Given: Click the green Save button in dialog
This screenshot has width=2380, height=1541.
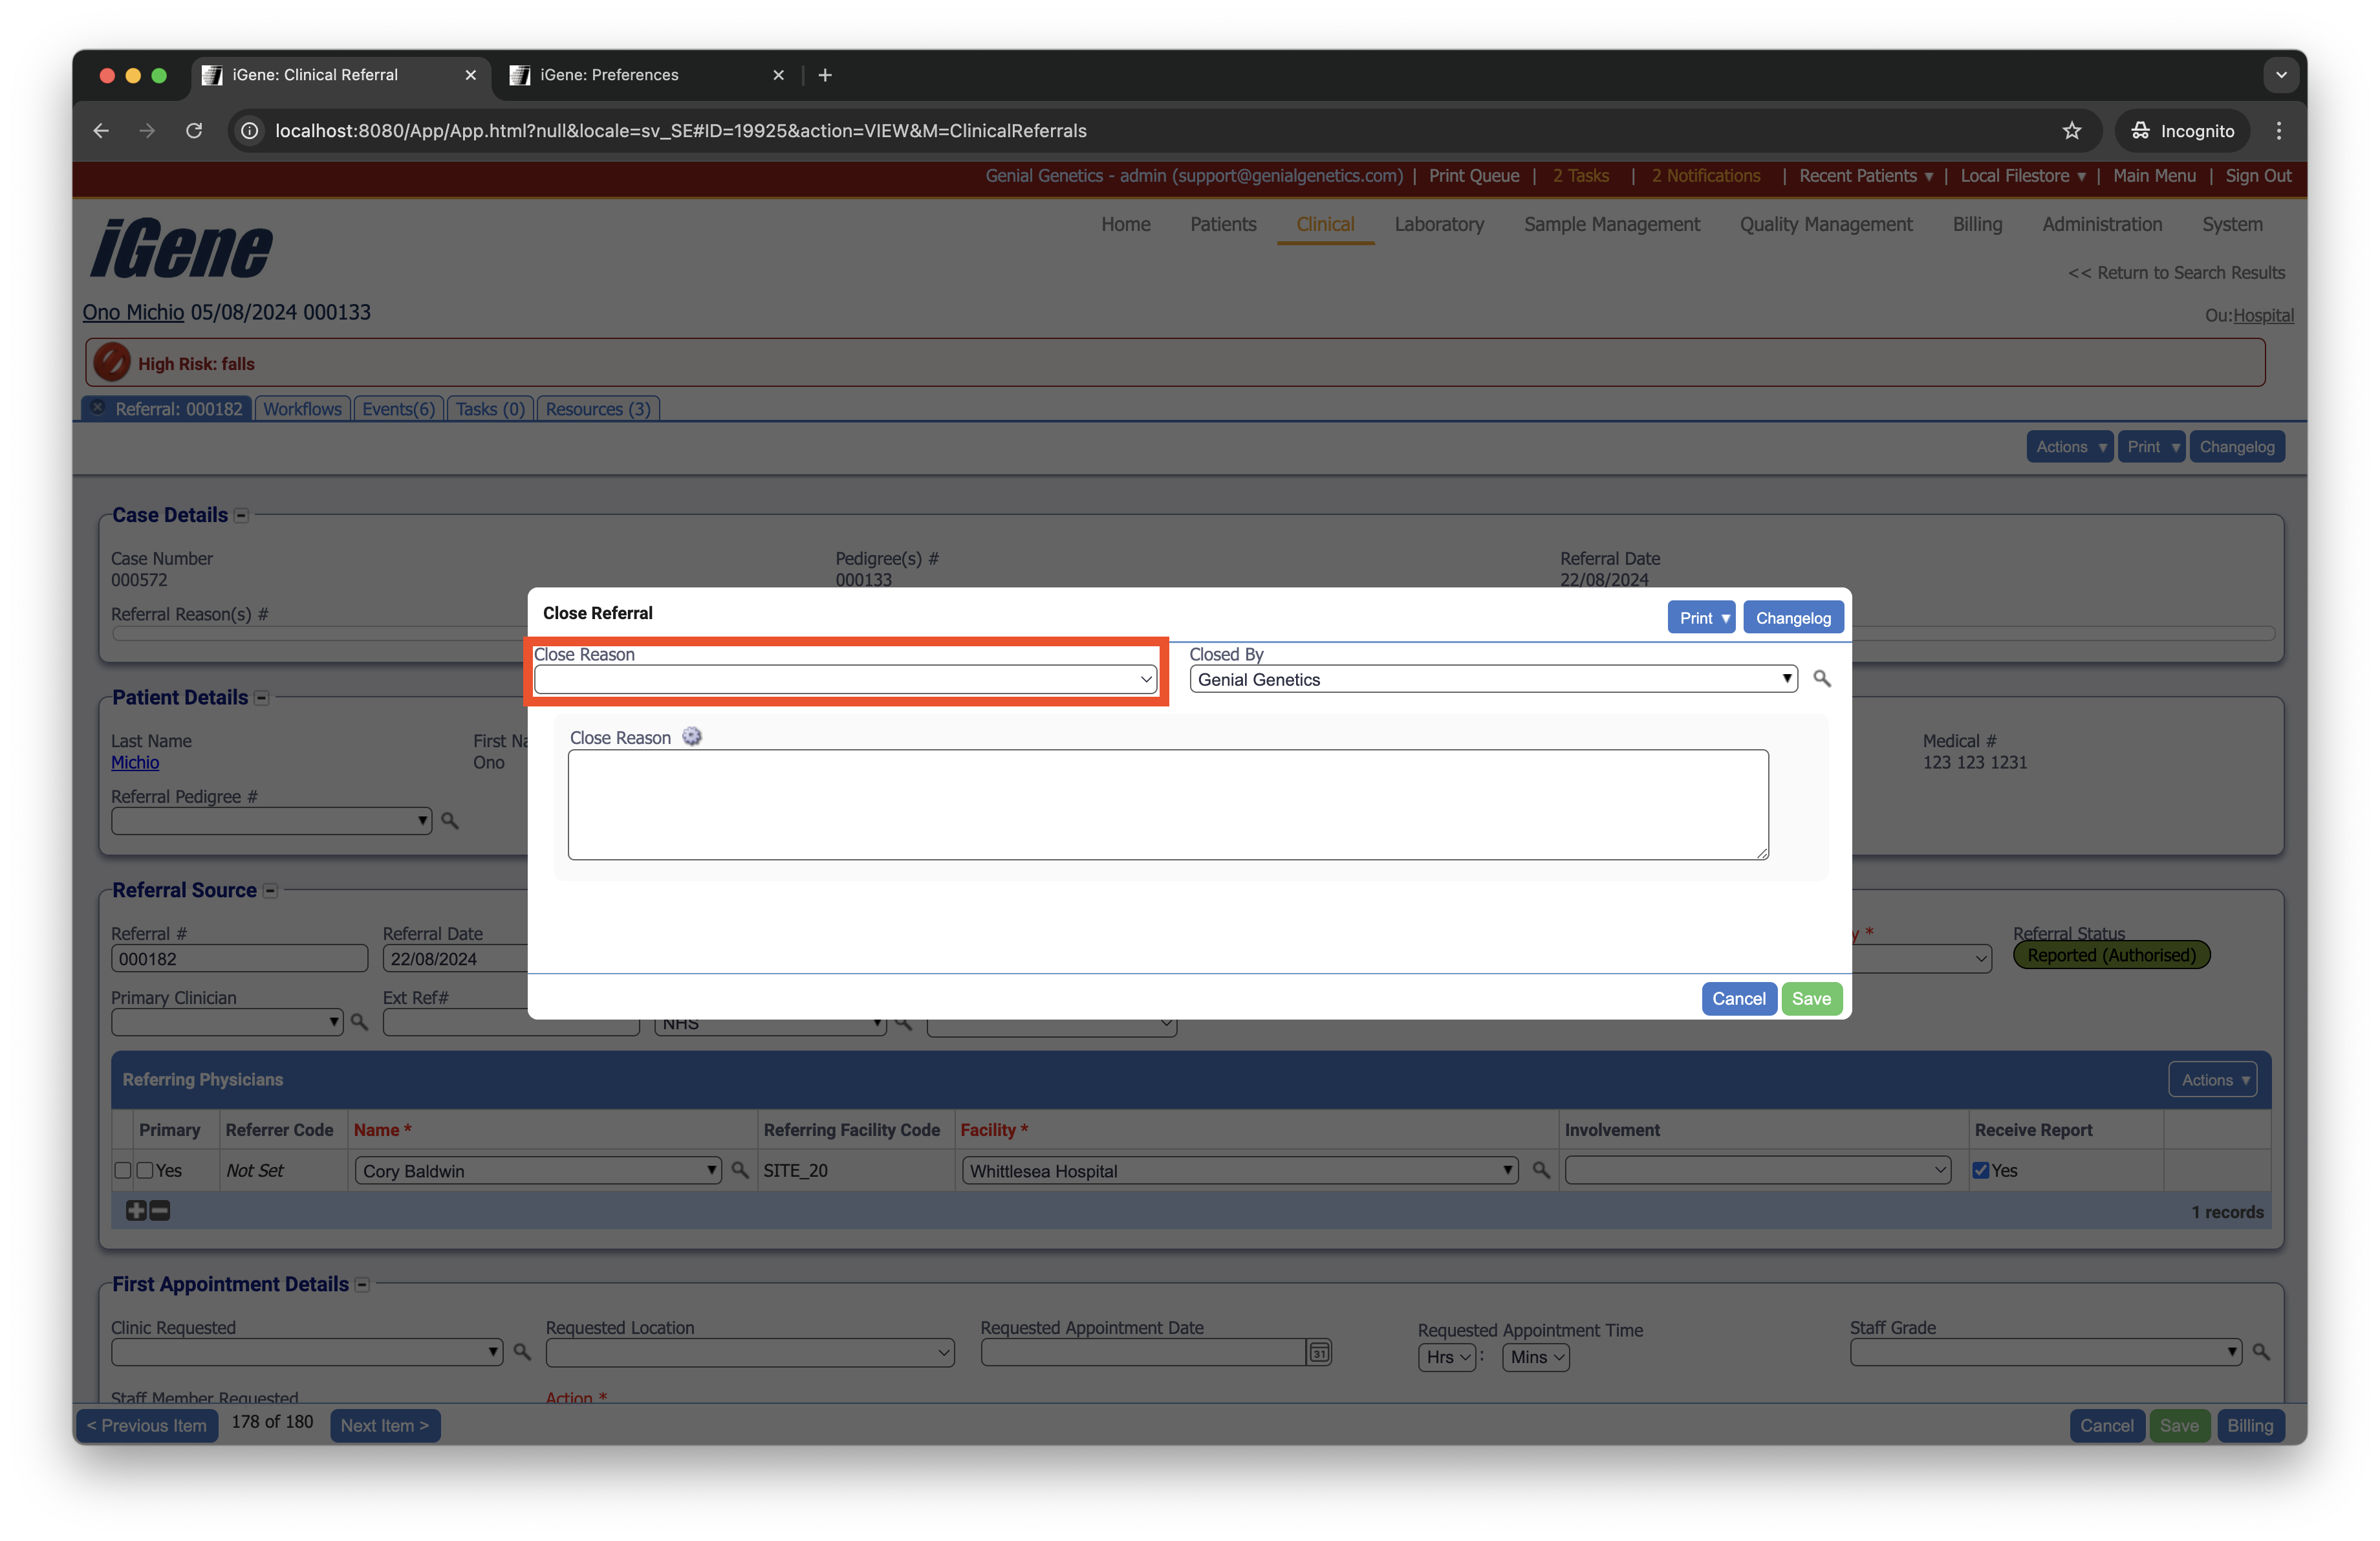Looking at the screenshot, I should coord(1811,998).
